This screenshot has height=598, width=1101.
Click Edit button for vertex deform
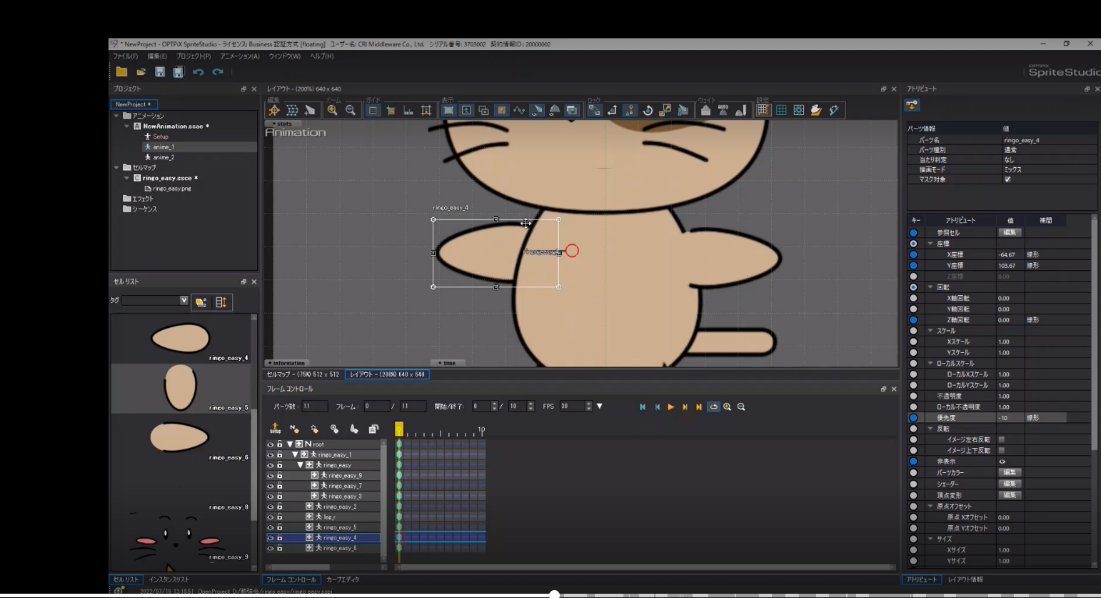(x=1010, y=495)
